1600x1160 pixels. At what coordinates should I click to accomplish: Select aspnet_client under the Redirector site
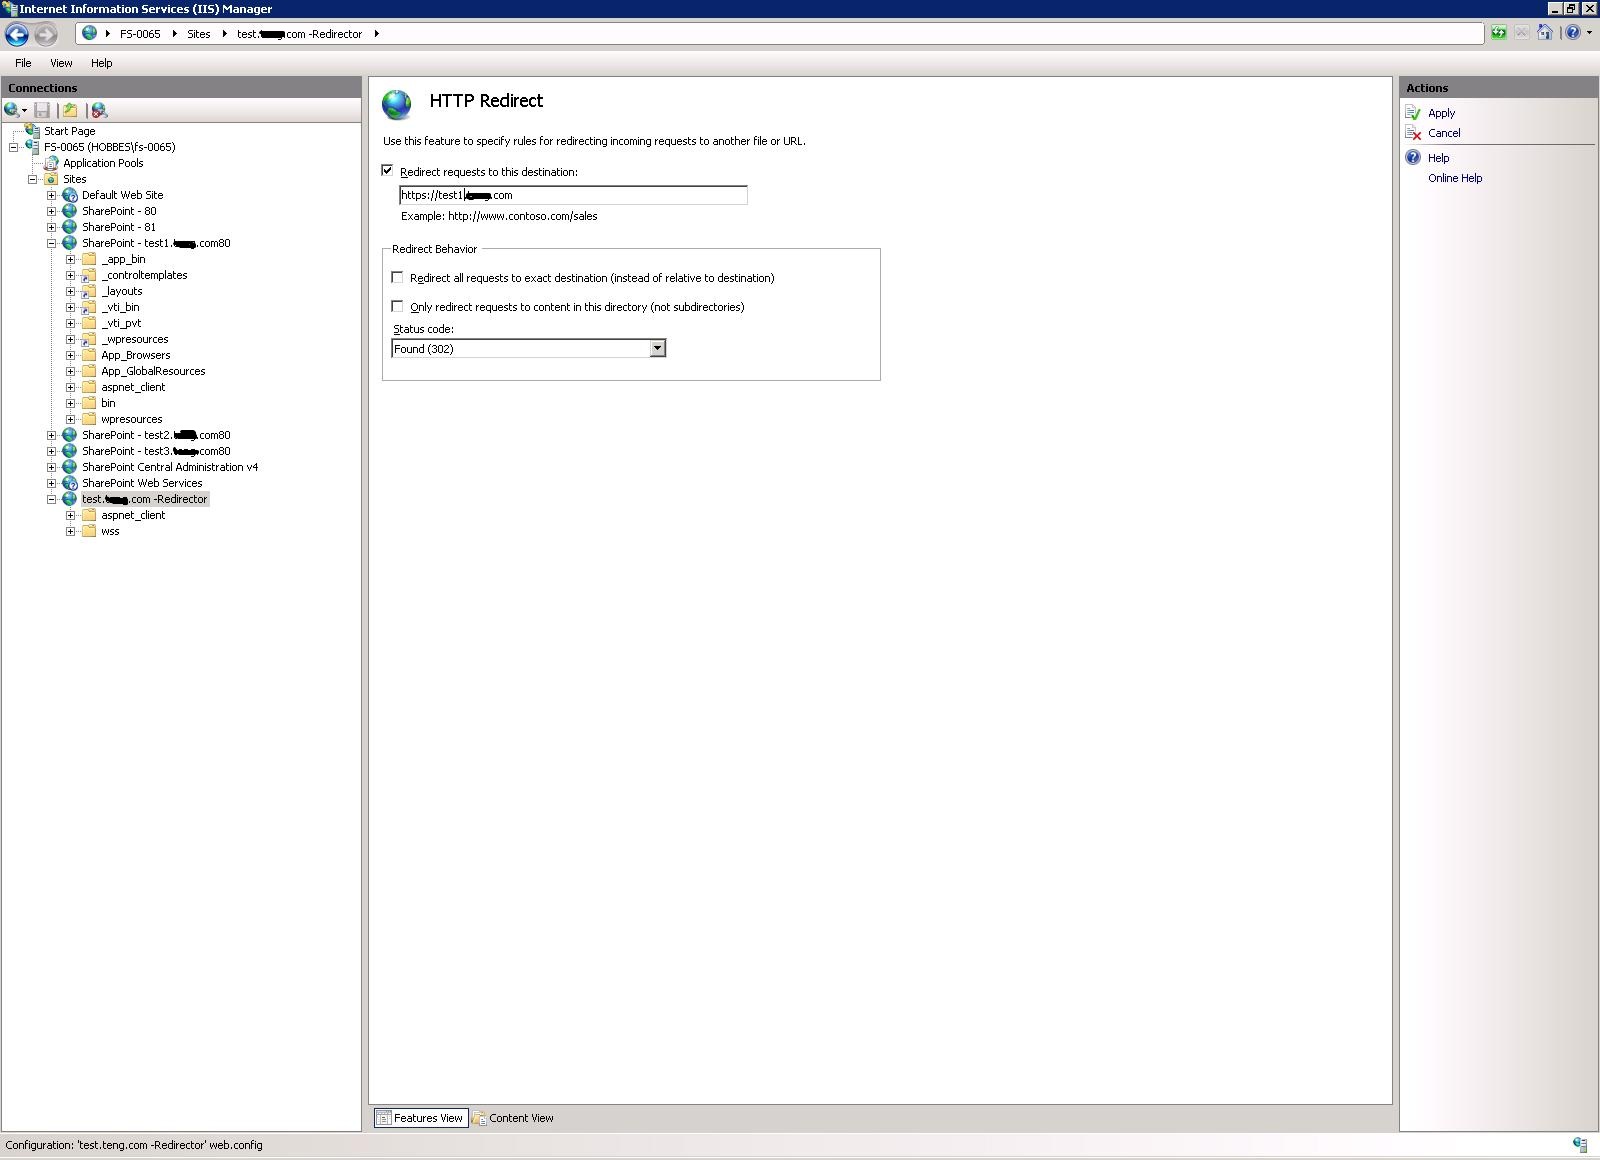(x=133, y=515)
